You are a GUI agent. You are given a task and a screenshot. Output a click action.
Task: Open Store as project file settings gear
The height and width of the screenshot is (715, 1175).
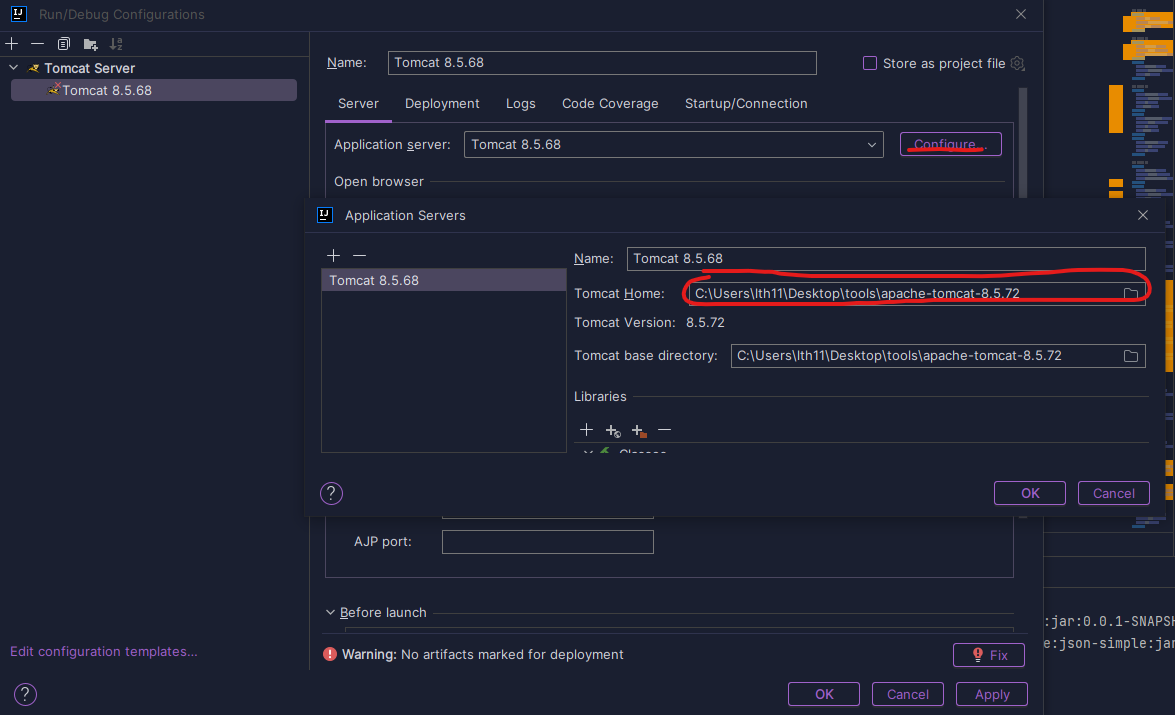(x=1017, y=63)
